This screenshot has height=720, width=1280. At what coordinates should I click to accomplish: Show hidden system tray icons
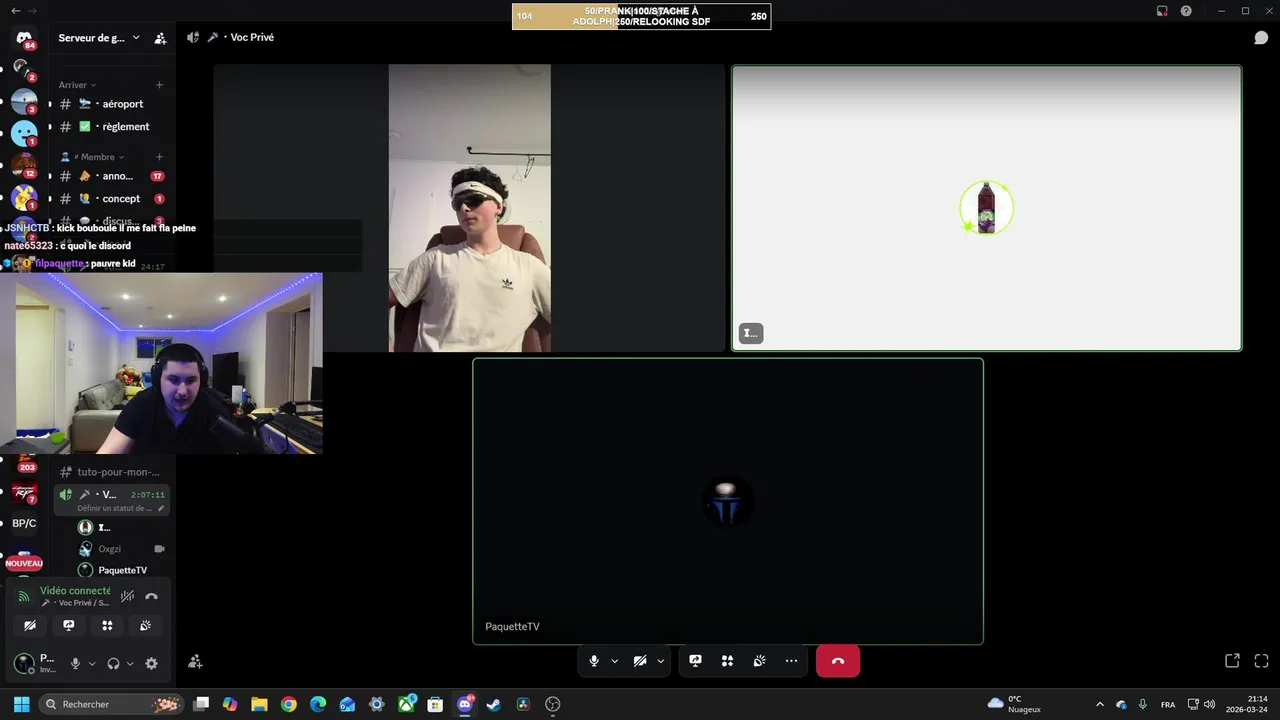1100,704
